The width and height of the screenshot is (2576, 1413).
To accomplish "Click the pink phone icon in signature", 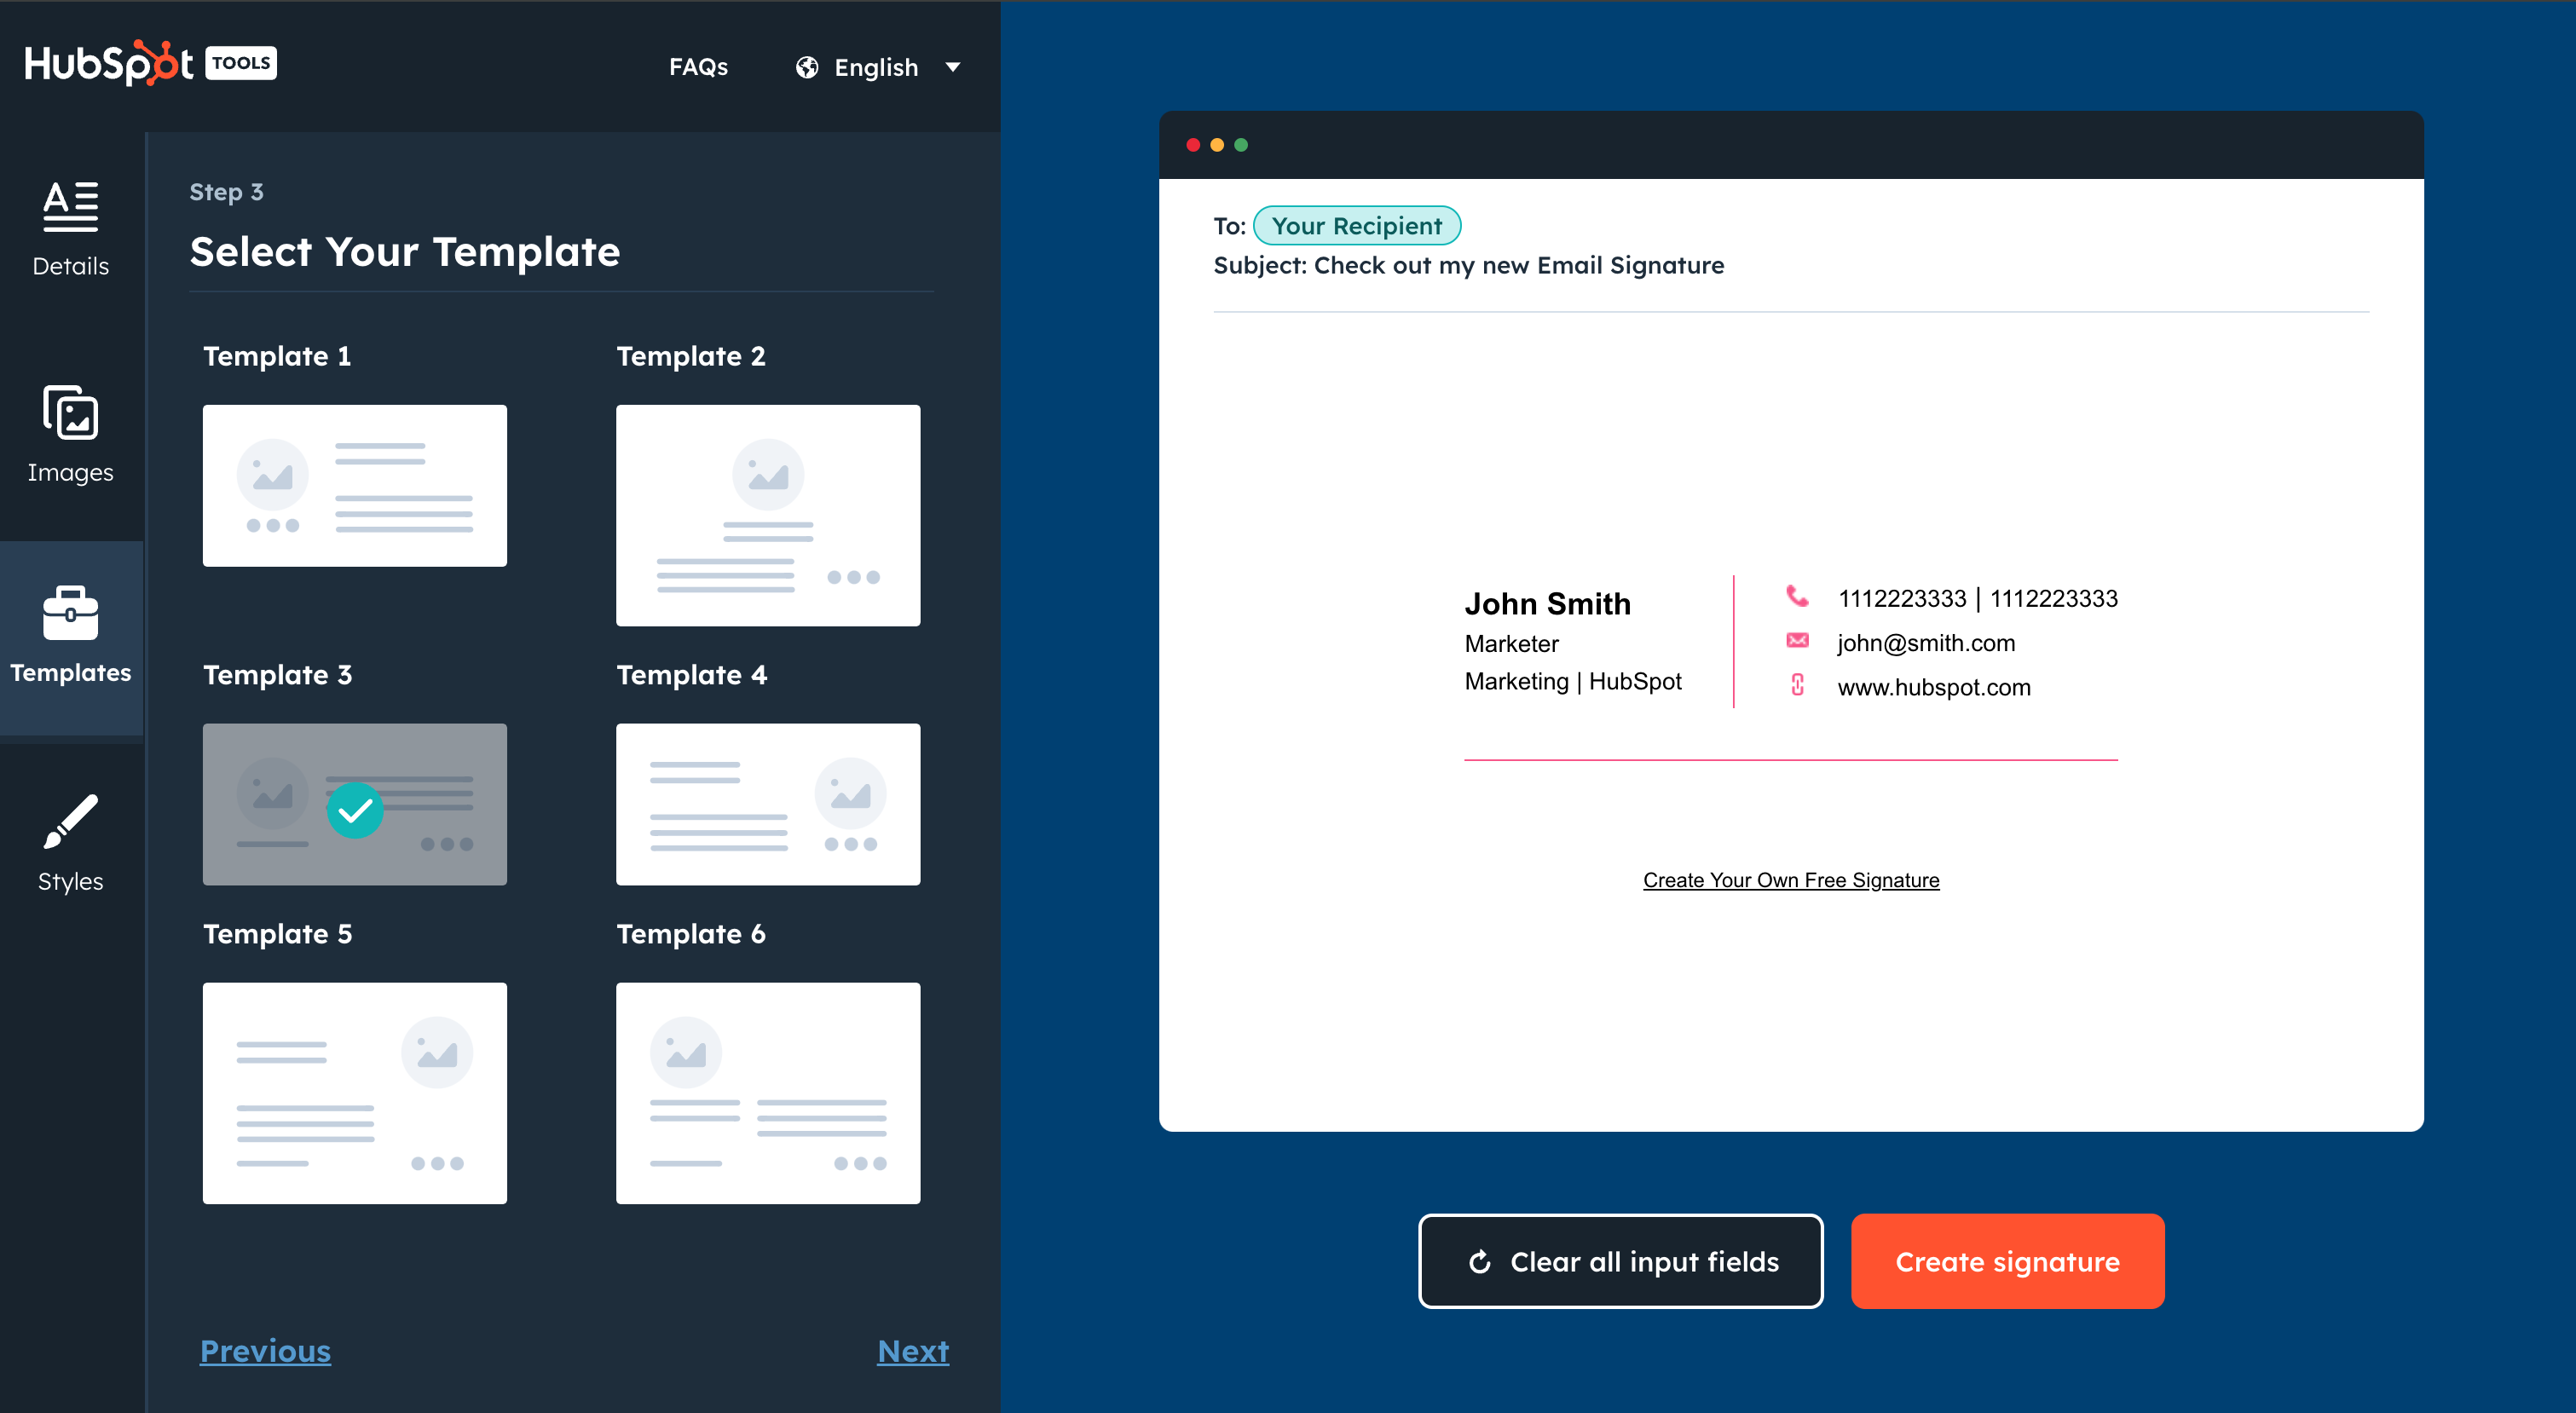I will pos(1797,597).
